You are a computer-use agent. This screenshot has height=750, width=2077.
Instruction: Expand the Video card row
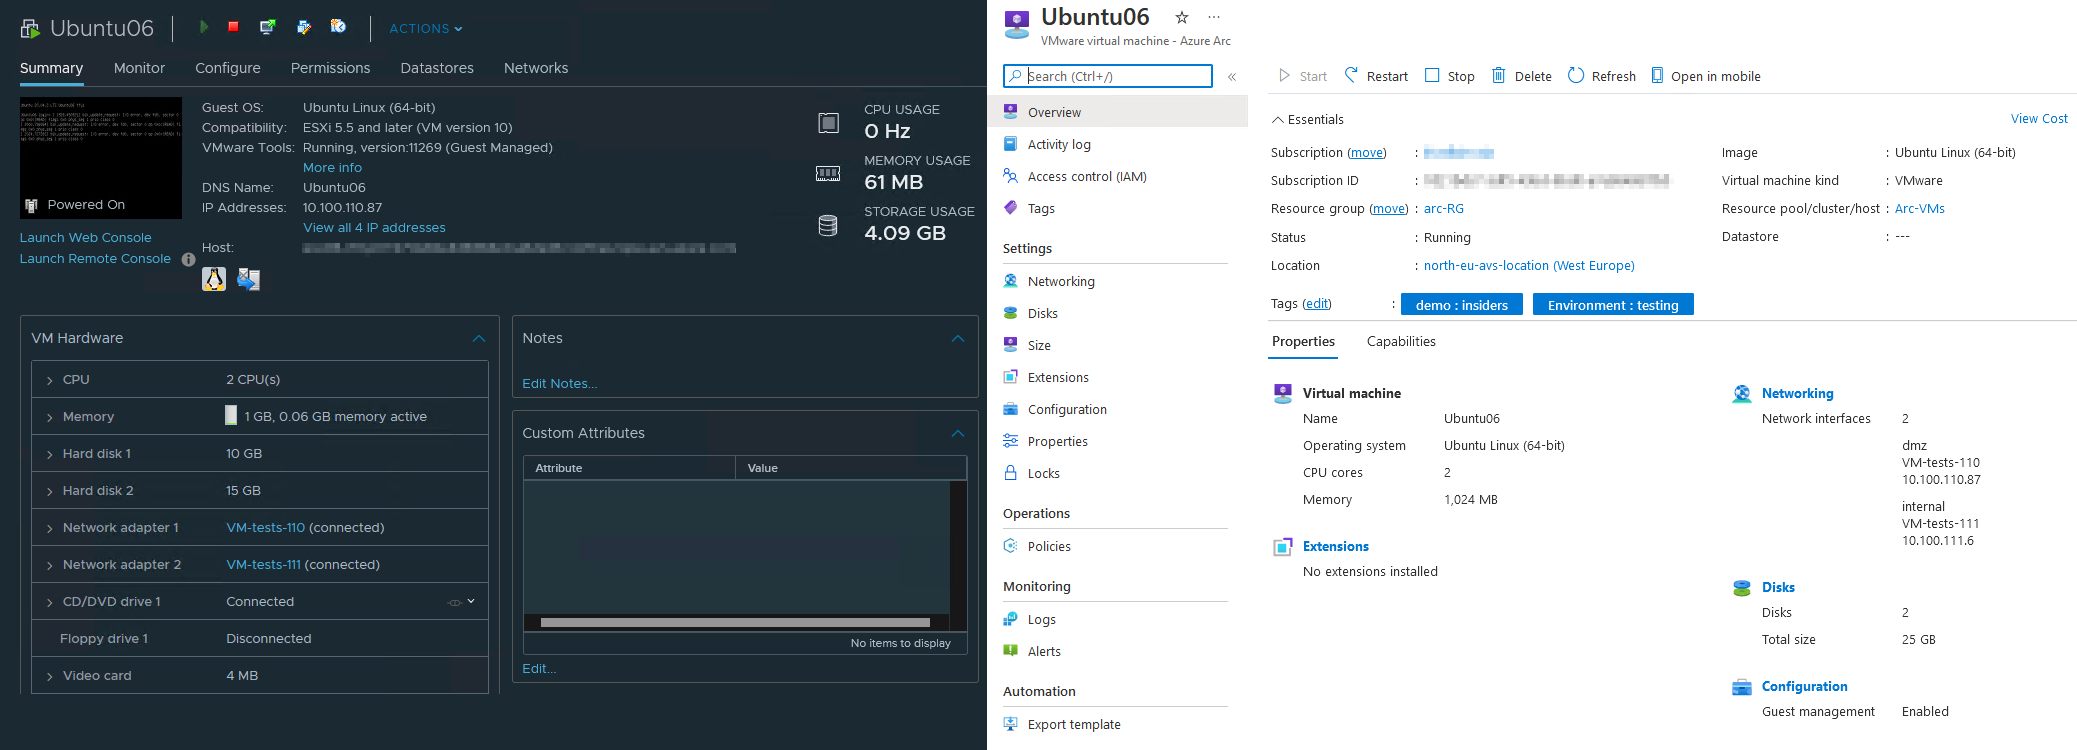pos(49,677)
